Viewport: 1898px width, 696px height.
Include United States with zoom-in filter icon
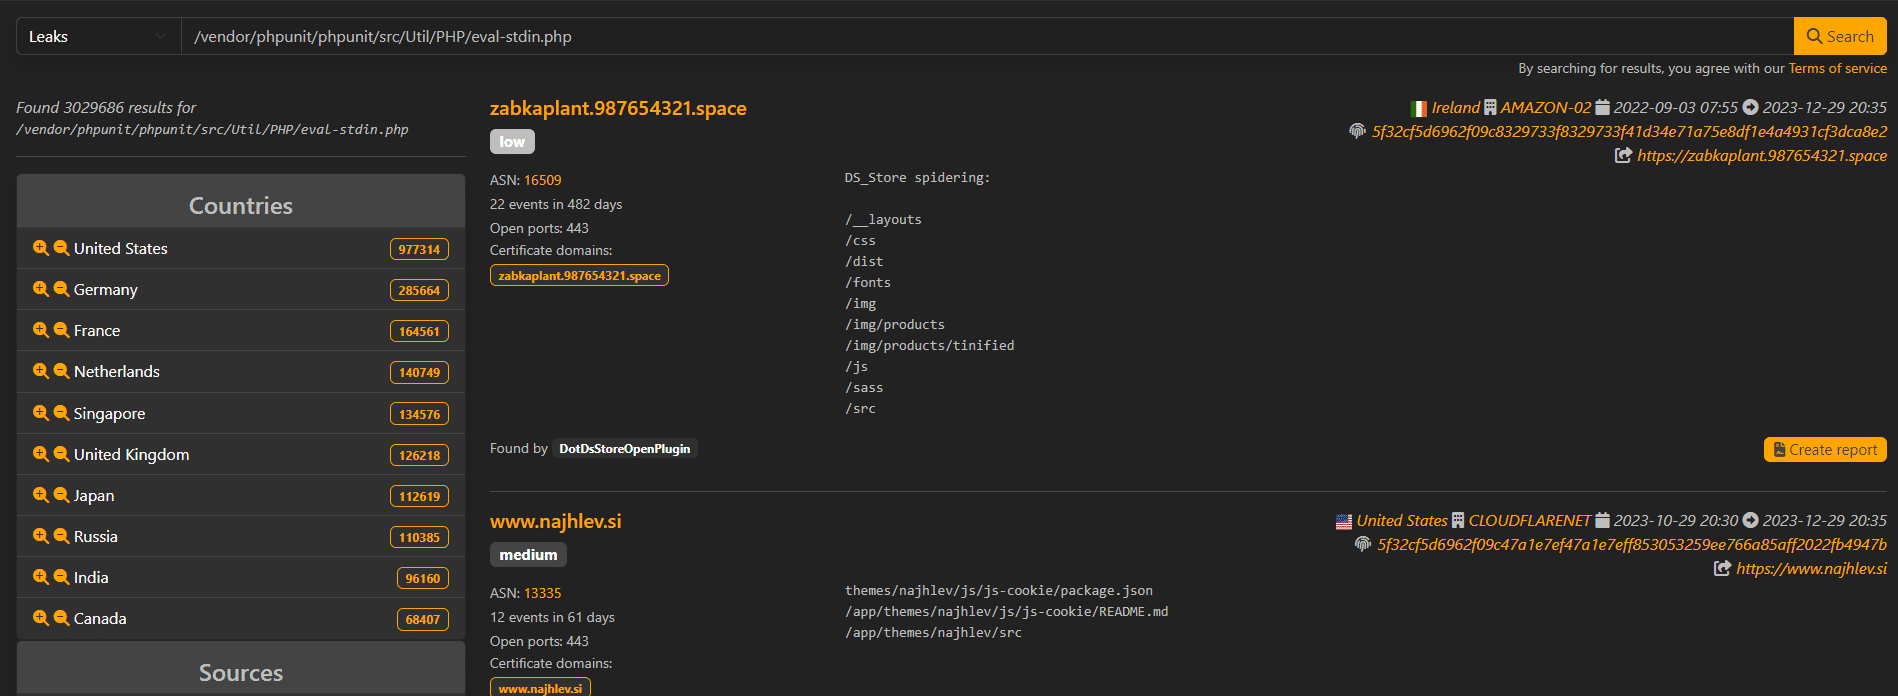(x=40, y=248)
